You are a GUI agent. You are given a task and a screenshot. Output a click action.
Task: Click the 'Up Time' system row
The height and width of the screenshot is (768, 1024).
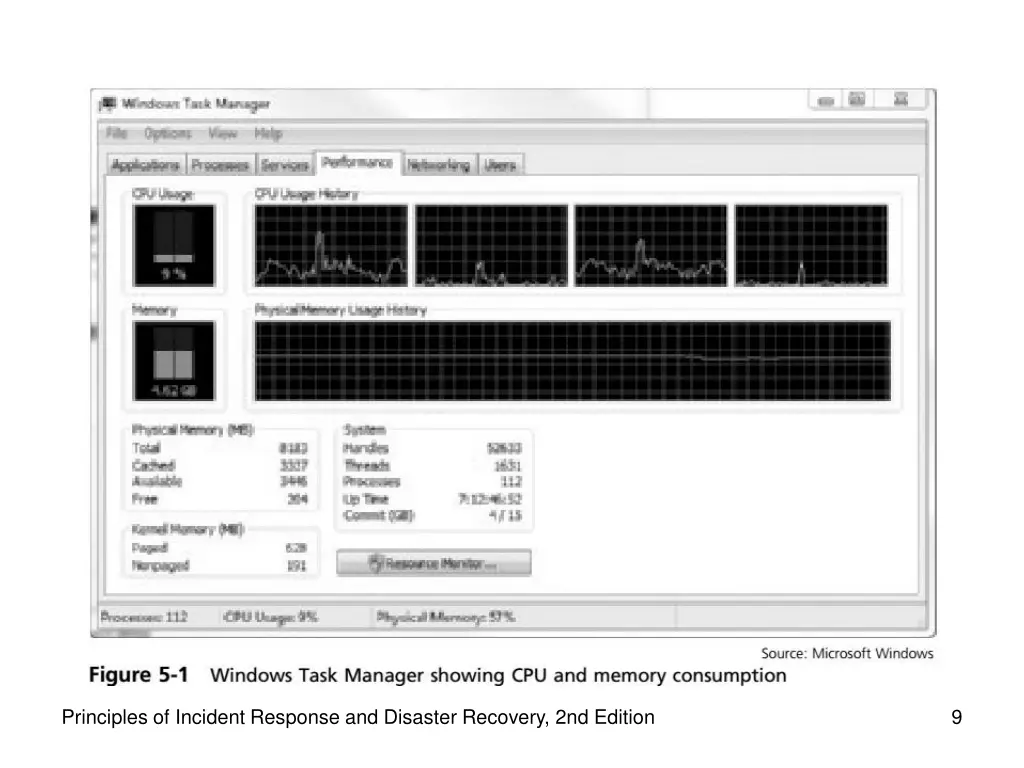pos(432,499)
